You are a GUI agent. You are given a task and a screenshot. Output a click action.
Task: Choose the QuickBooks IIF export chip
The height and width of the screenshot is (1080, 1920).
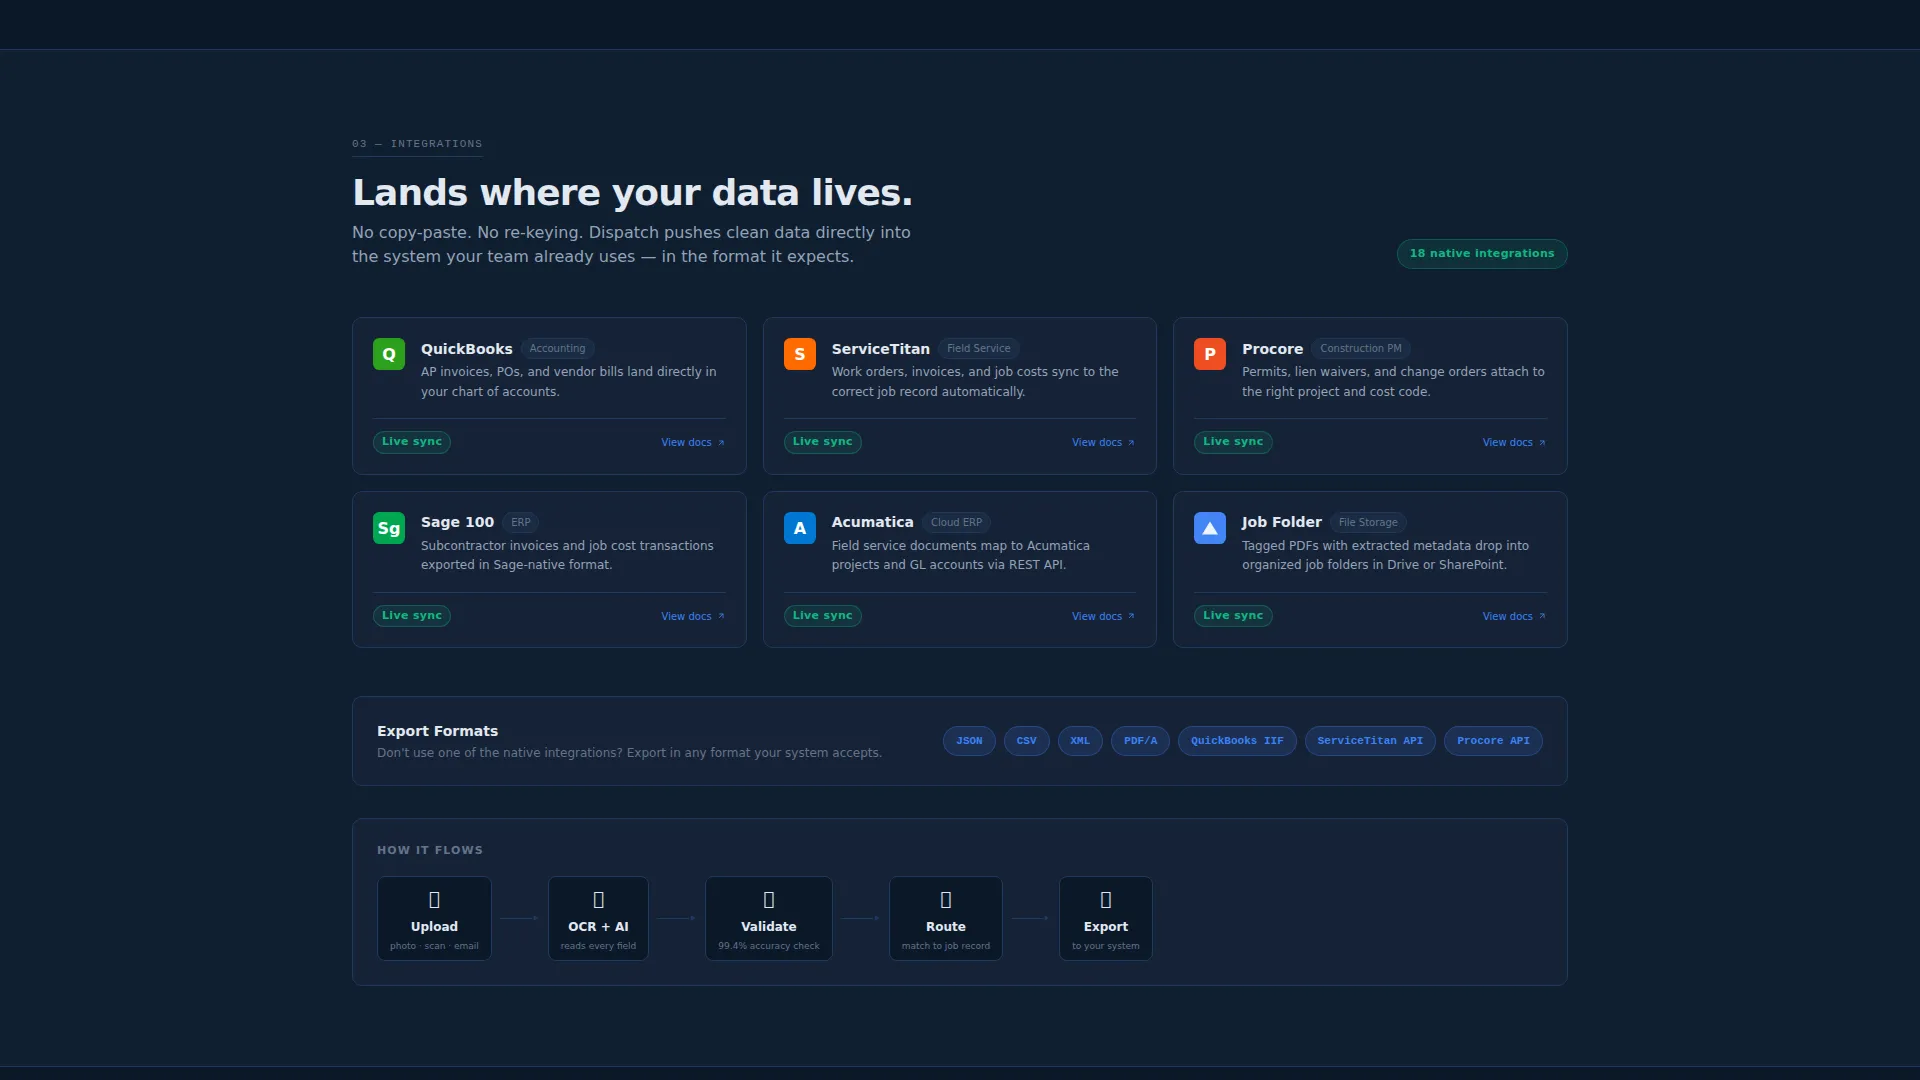click(1237, 741)
